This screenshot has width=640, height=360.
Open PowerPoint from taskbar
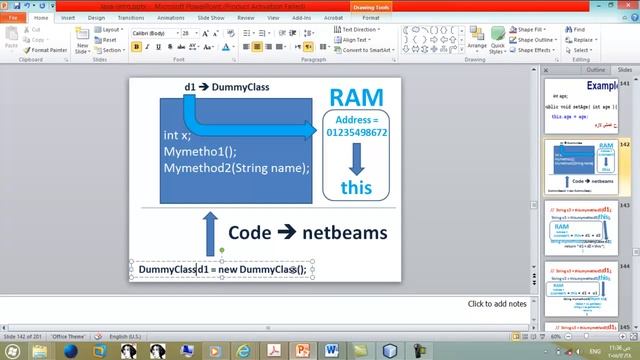302,351
